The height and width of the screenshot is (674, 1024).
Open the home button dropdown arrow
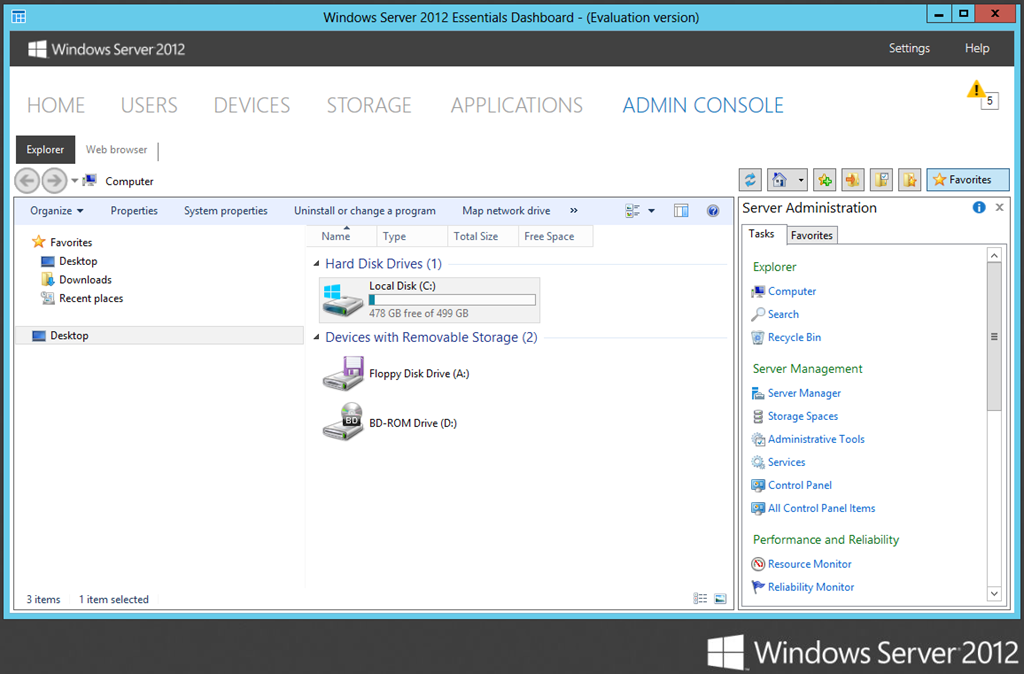click(x=801, y=180)
